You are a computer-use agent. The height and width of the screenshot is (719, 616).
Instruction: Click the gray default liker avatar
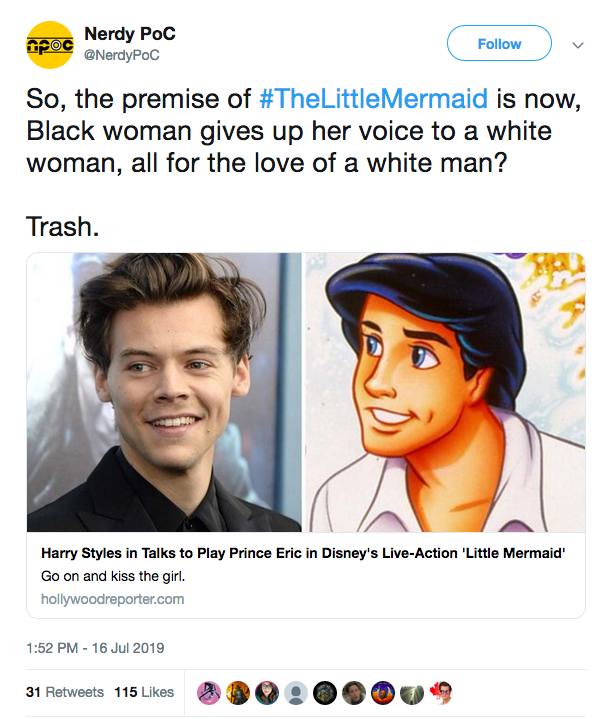coord(296,692)
